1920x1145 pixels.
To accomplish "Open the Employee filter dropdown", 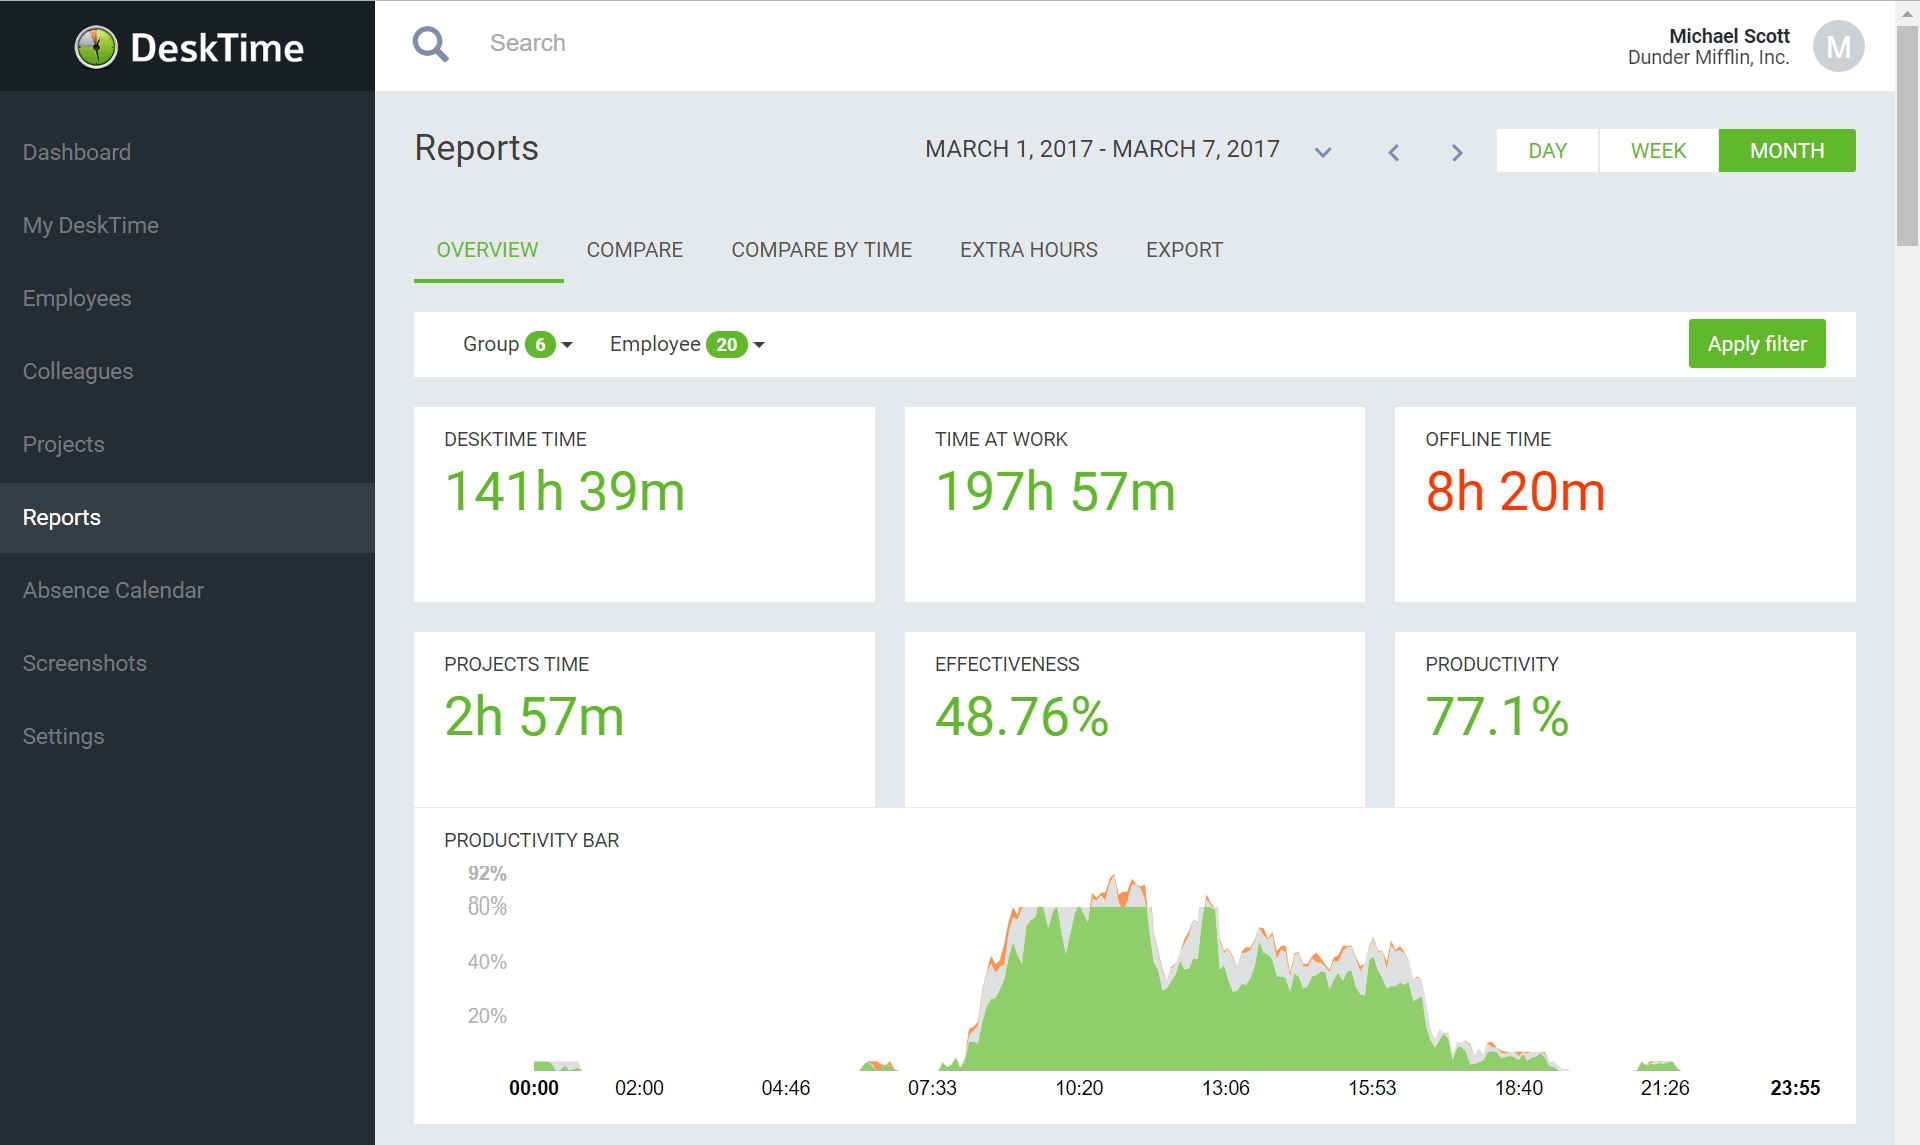I will (x=687, y=344).
